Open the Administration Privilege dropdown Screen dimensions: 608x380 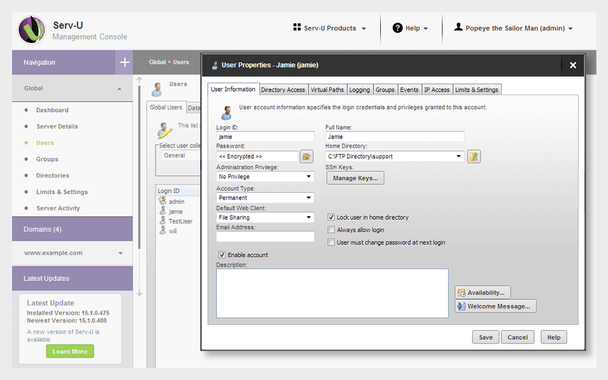point(265,176)
